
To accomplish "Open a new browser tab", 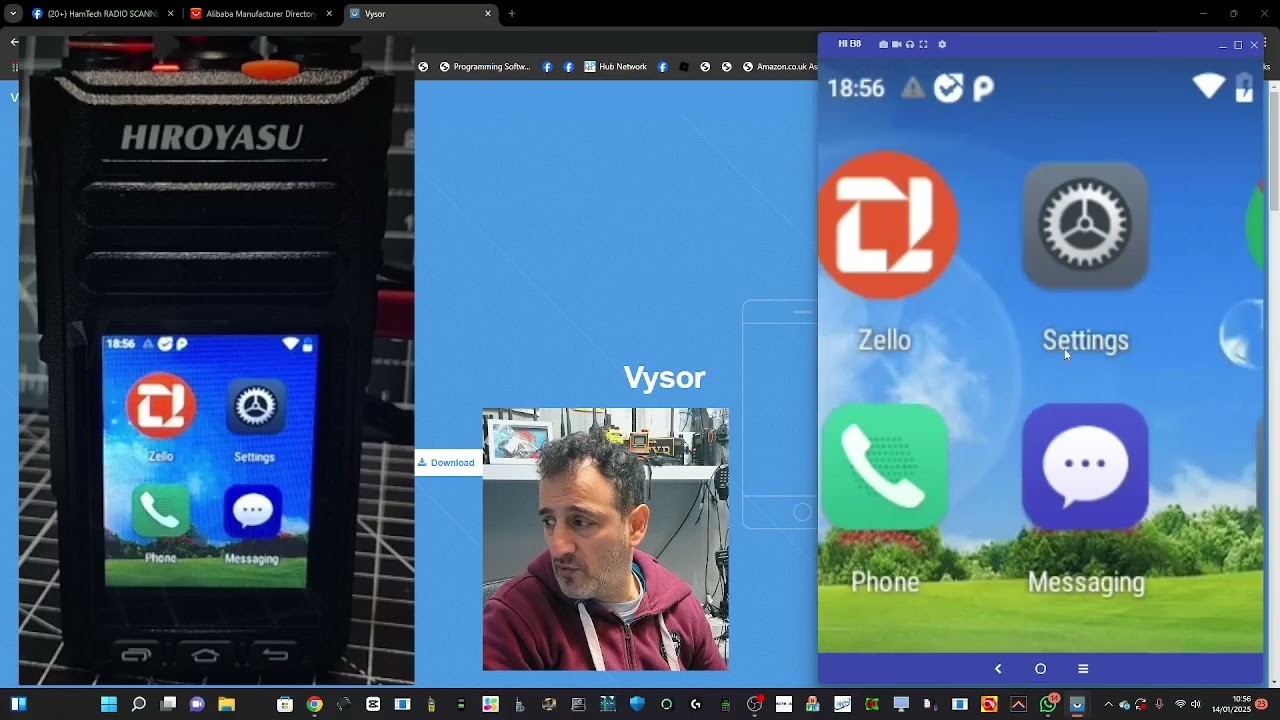I will coord(512,14).
